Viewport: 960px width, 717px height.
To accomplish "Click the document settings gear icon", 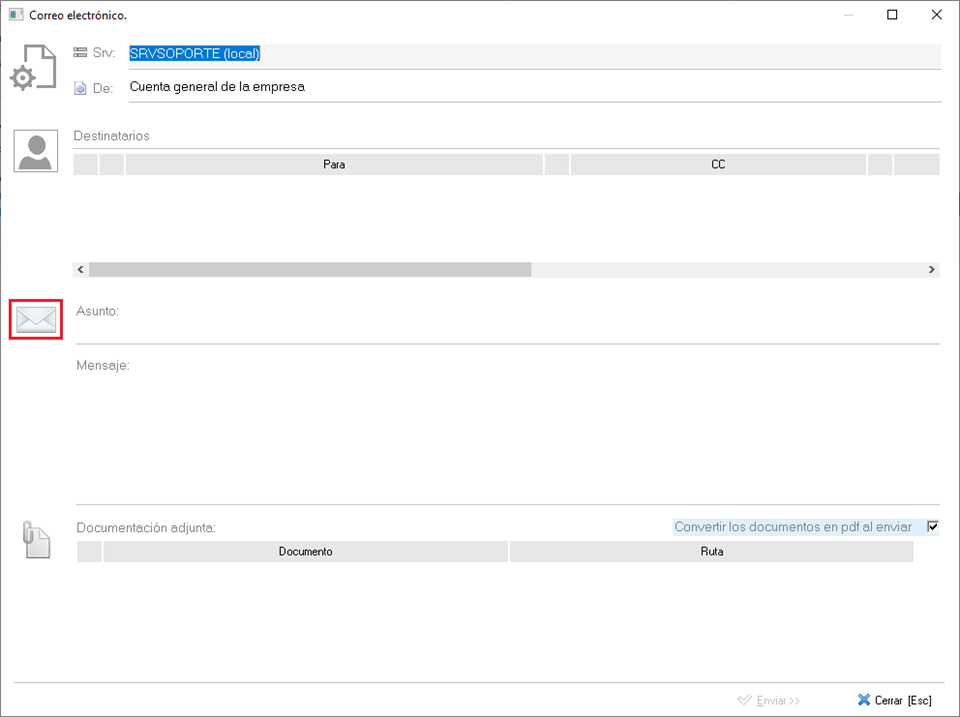I will pos(35,69).
